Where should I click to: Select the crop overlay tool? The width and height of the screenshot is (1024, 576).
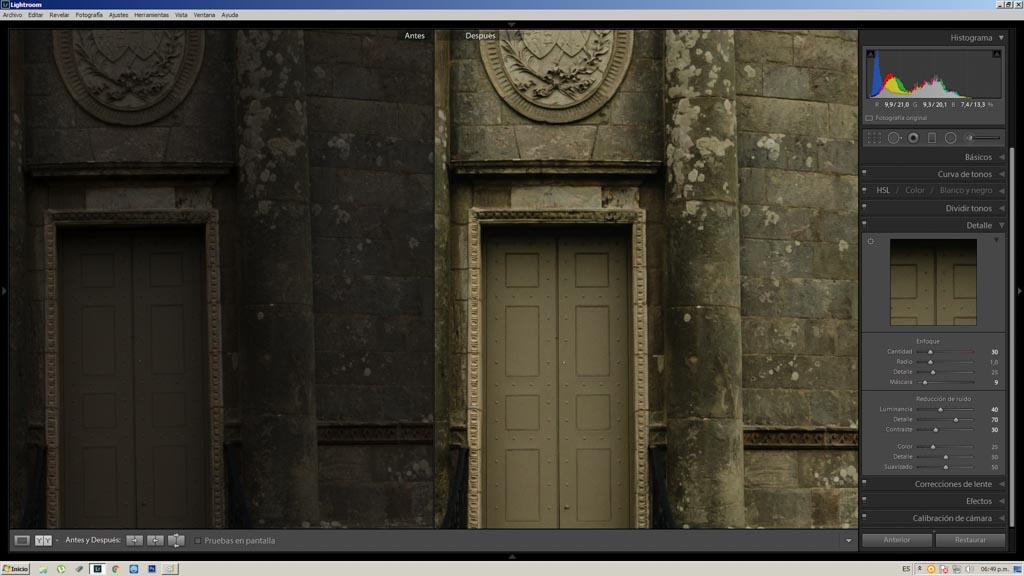(874, 138)
